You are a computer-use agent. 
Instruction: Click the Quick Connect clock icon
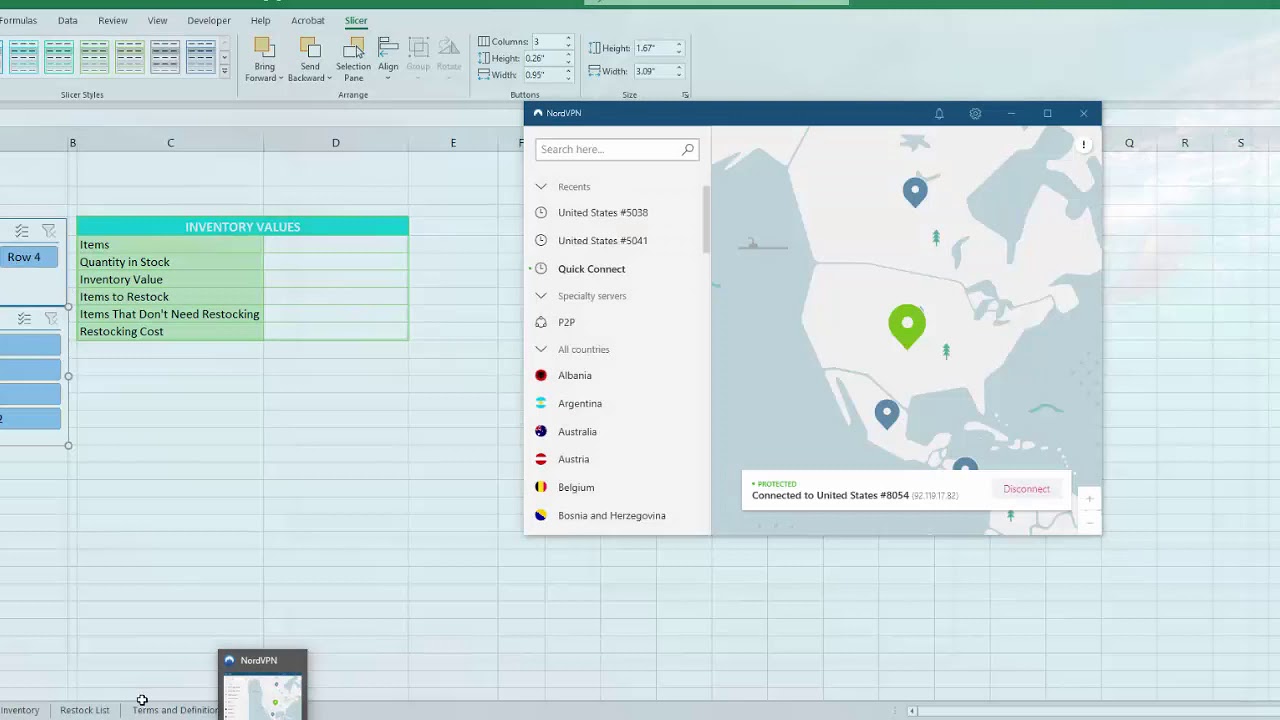tap(541, 268)
